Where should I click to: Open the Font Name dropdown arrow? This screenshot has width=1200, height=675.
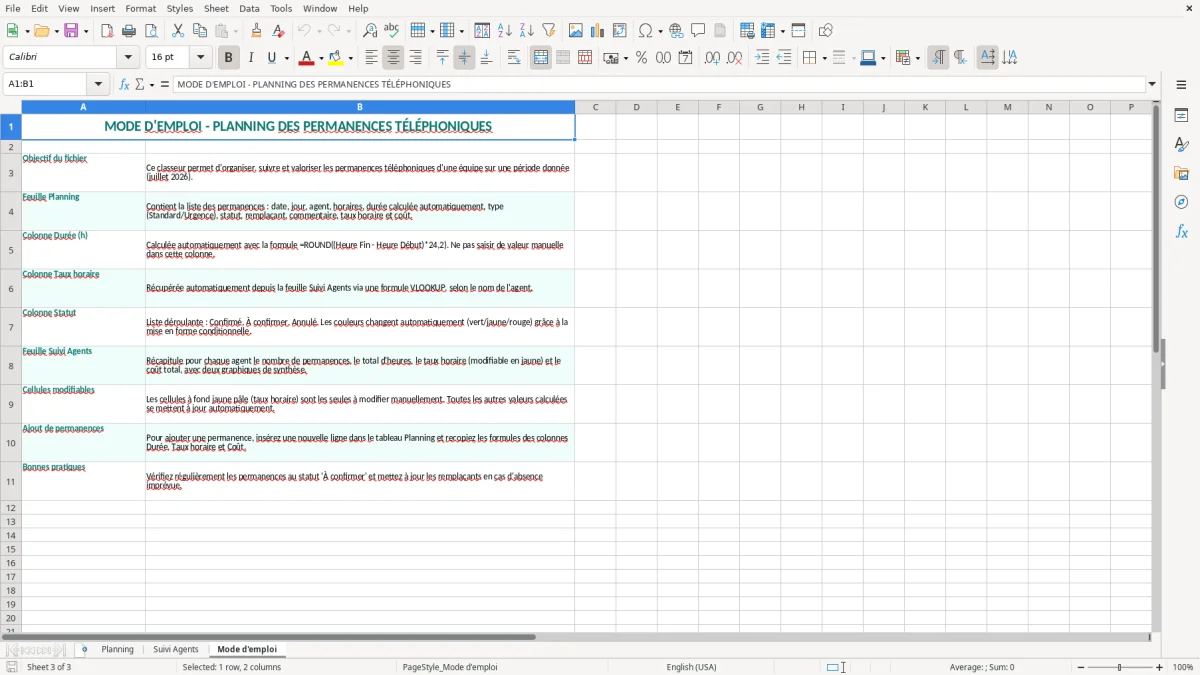click(128, 58)
